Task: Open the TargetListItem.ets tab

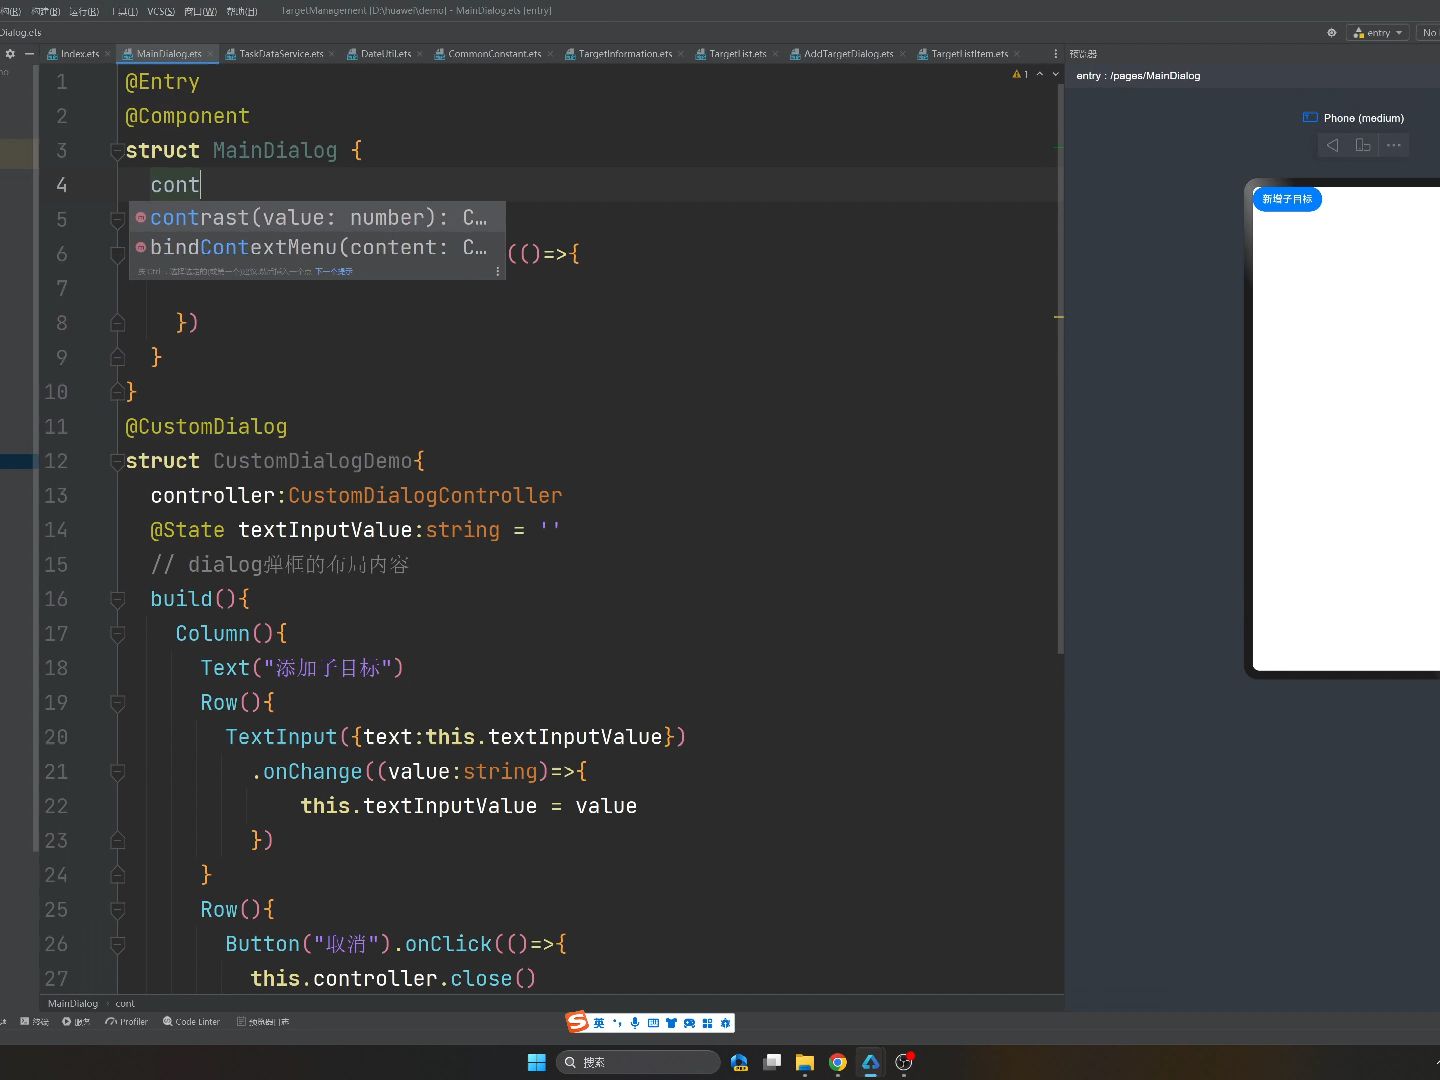Action: pyautogui.click(x=969, y=54)
